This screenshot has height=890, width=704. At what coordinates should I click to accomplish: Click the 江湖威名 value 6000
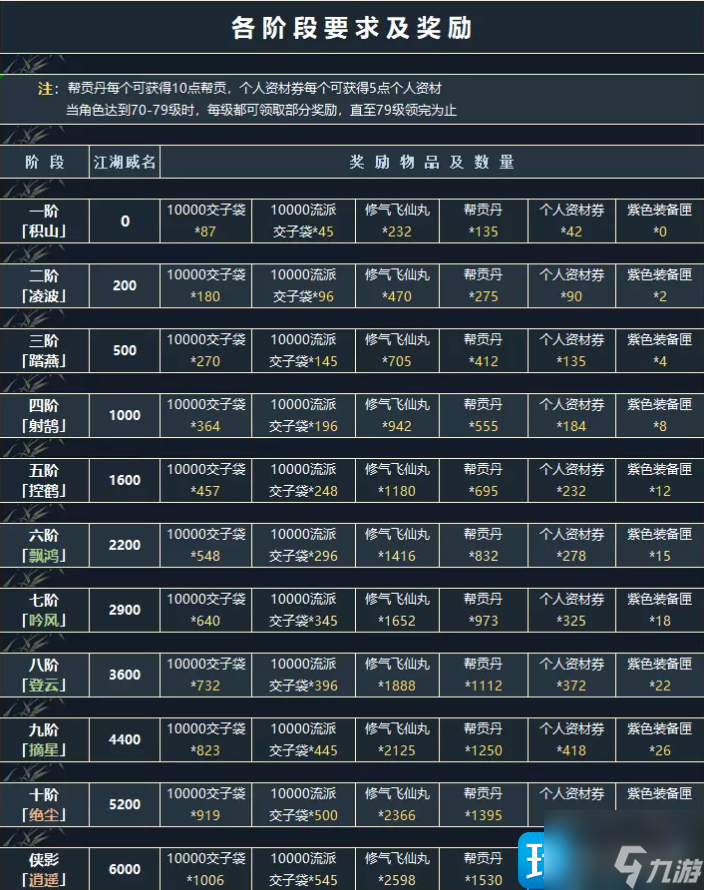point(124,869)
